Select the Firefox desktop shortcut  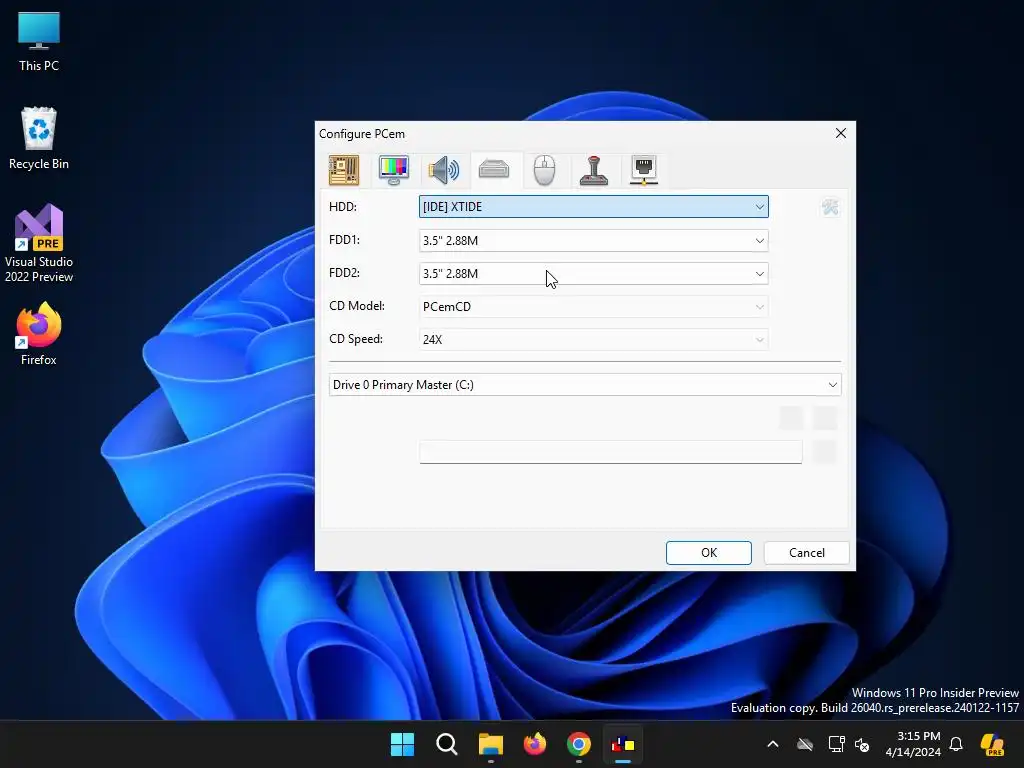pos(39,334)
